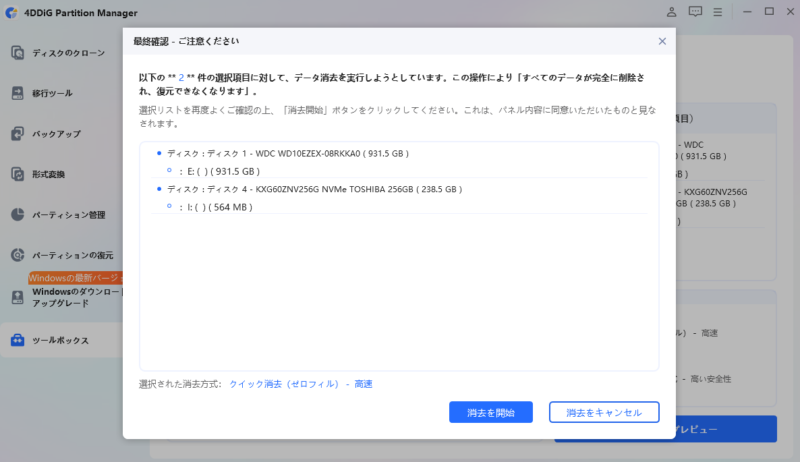Screen dimensions: 800x462
Task: Click the ツールボックス toolbox icon
Action: (x=17, y=340)
